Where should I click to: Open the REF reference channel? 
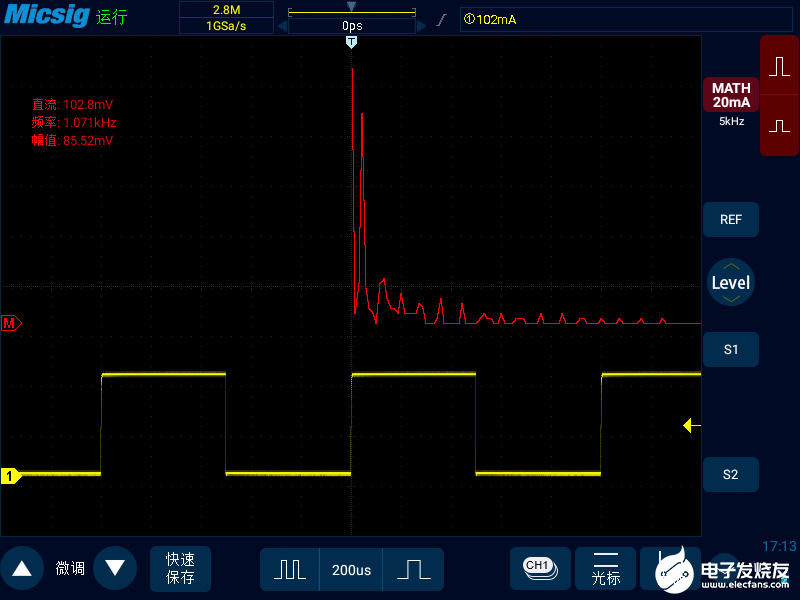click(731, 219)
